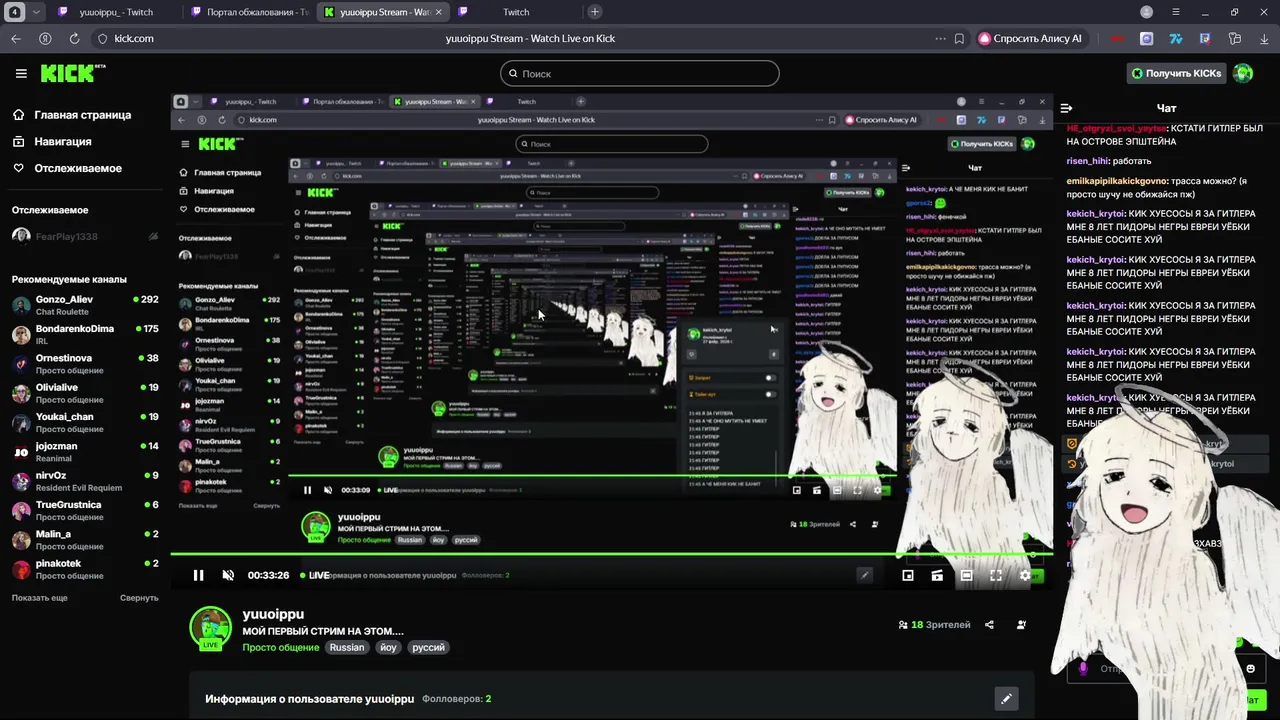Switch to the yuuoippu_ - Twitch tab
The height and width of the screenshot is (720, 1280).
tap(118, 12)
